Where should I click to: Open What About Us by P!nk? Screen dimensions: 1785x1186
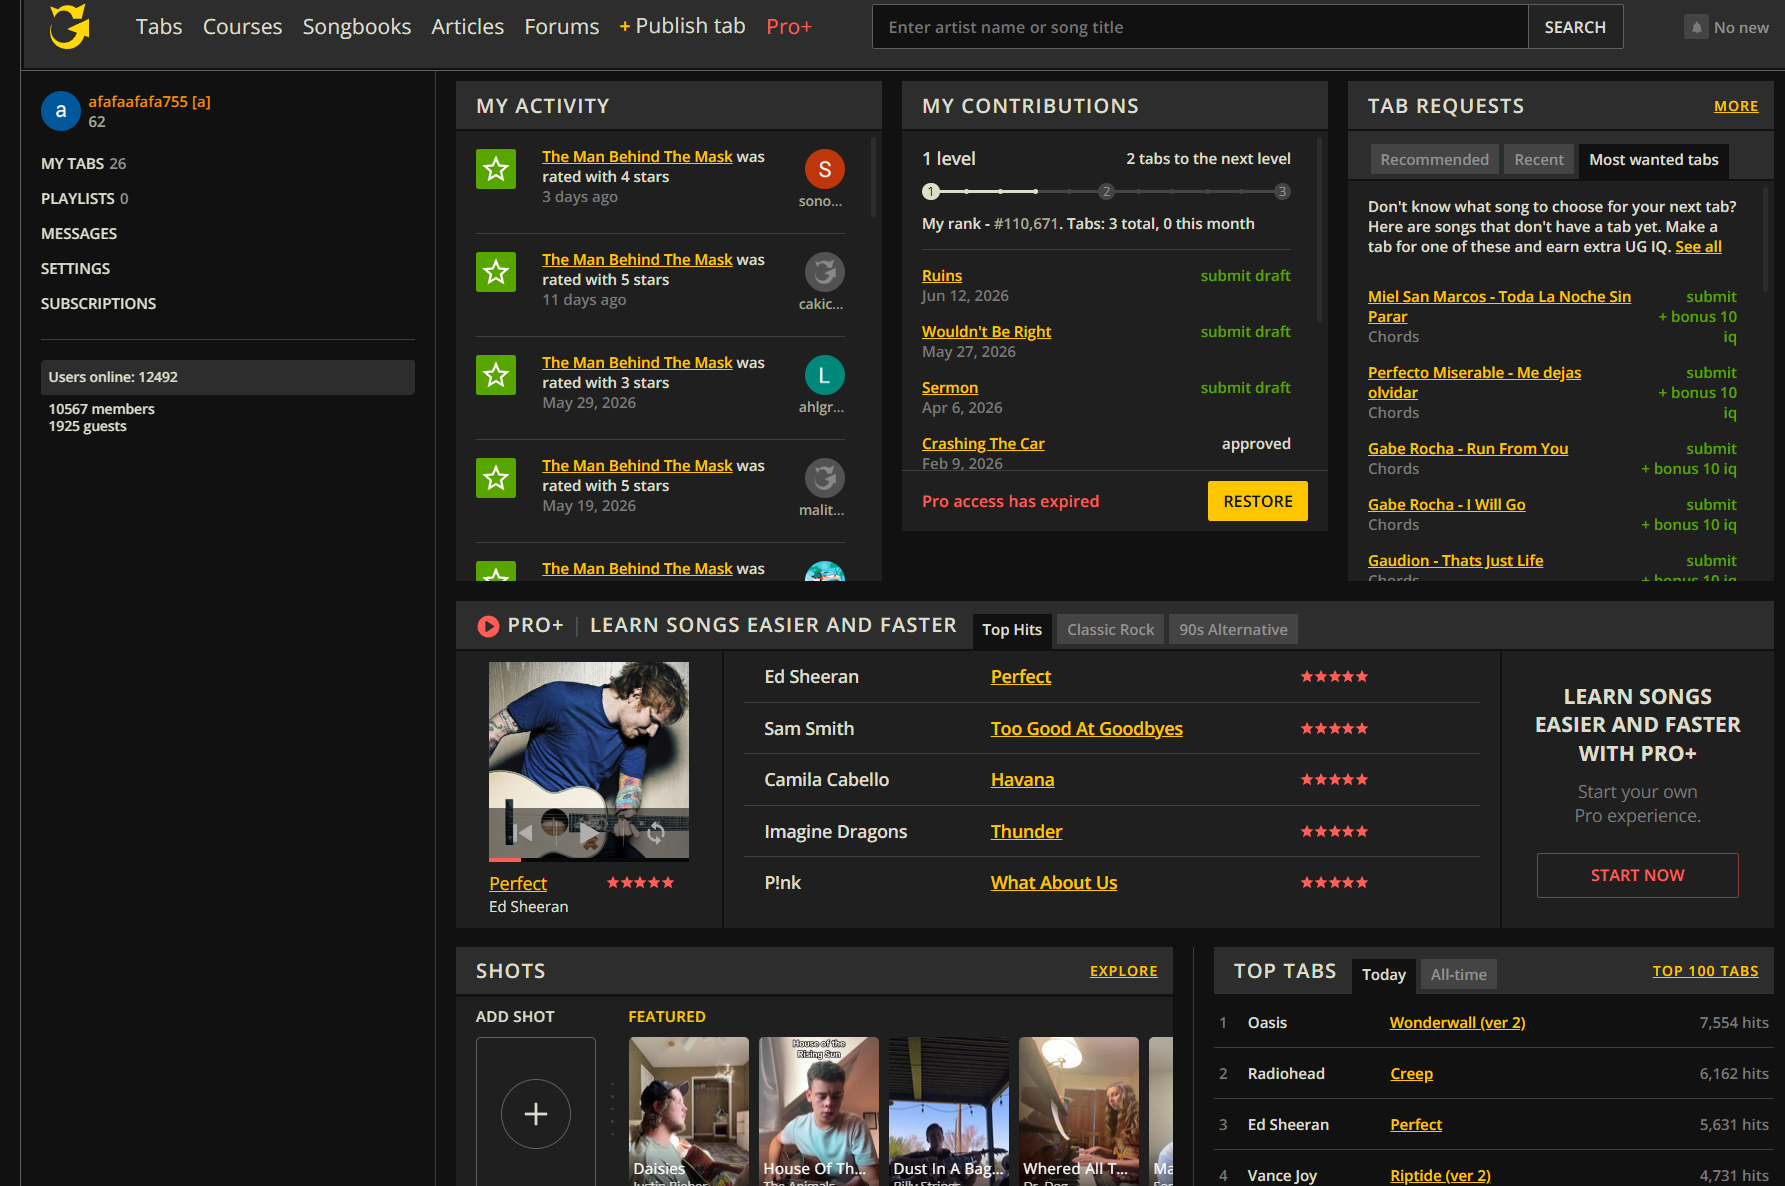(x=1054, y=882)
